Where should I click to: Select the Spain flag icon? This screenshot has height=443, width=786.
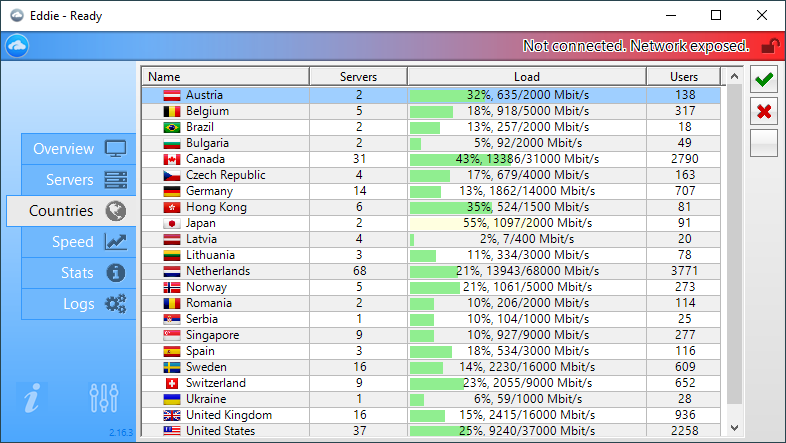171,351
